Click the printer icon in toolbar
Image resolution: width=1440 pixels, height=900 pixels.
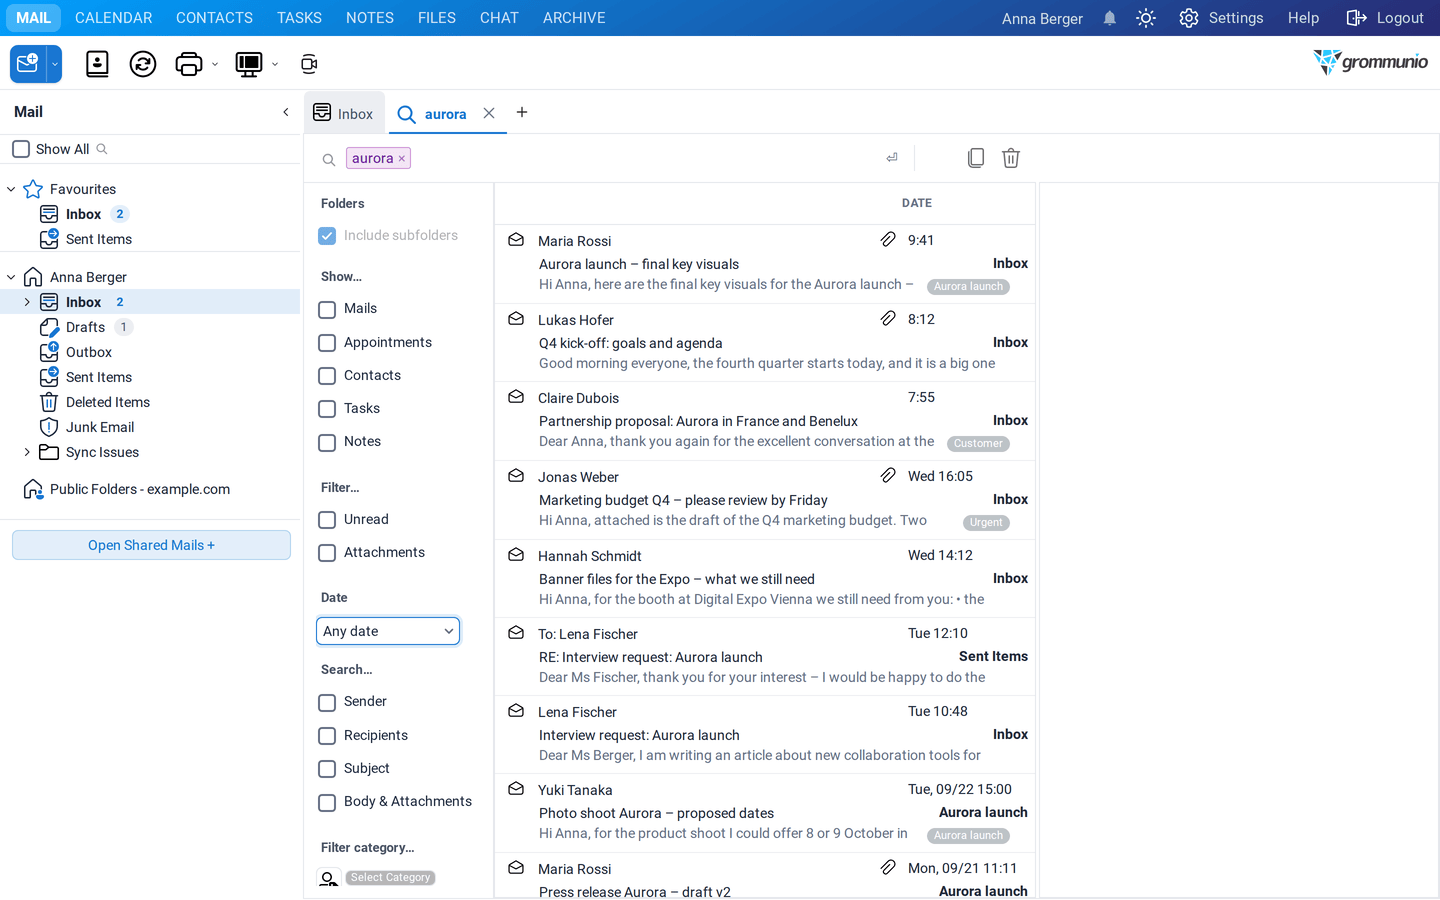click(x=188, y=64)
